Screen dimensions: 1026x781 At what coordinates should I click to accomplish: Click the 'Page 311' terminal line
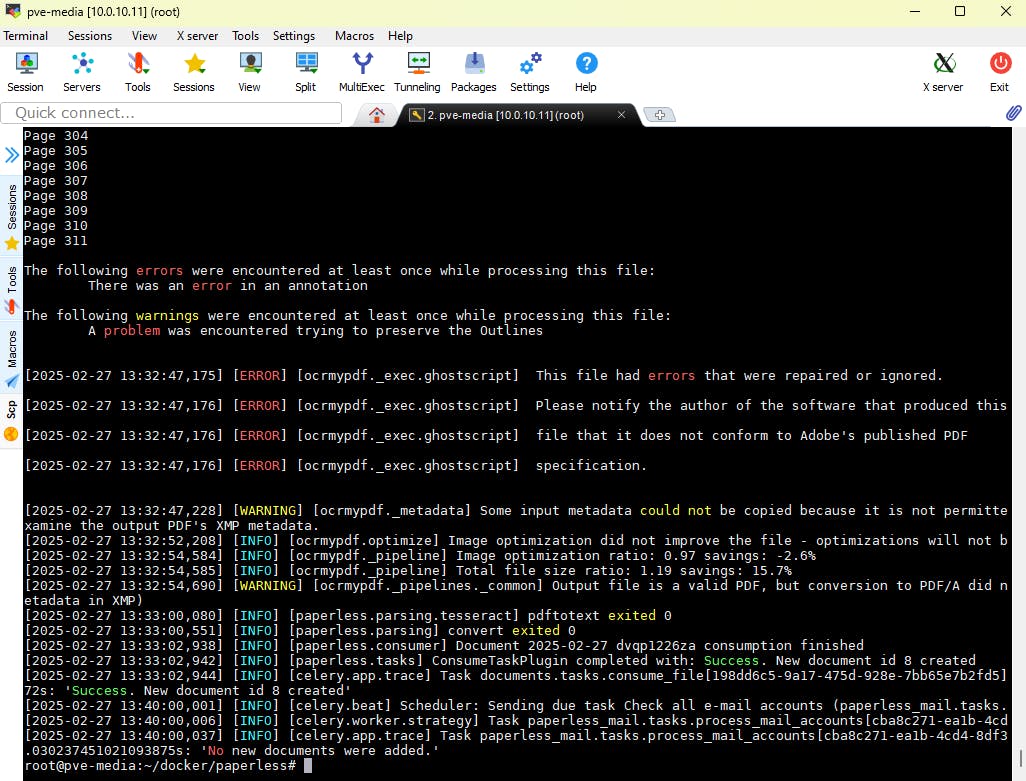click(x=56, y=241)
